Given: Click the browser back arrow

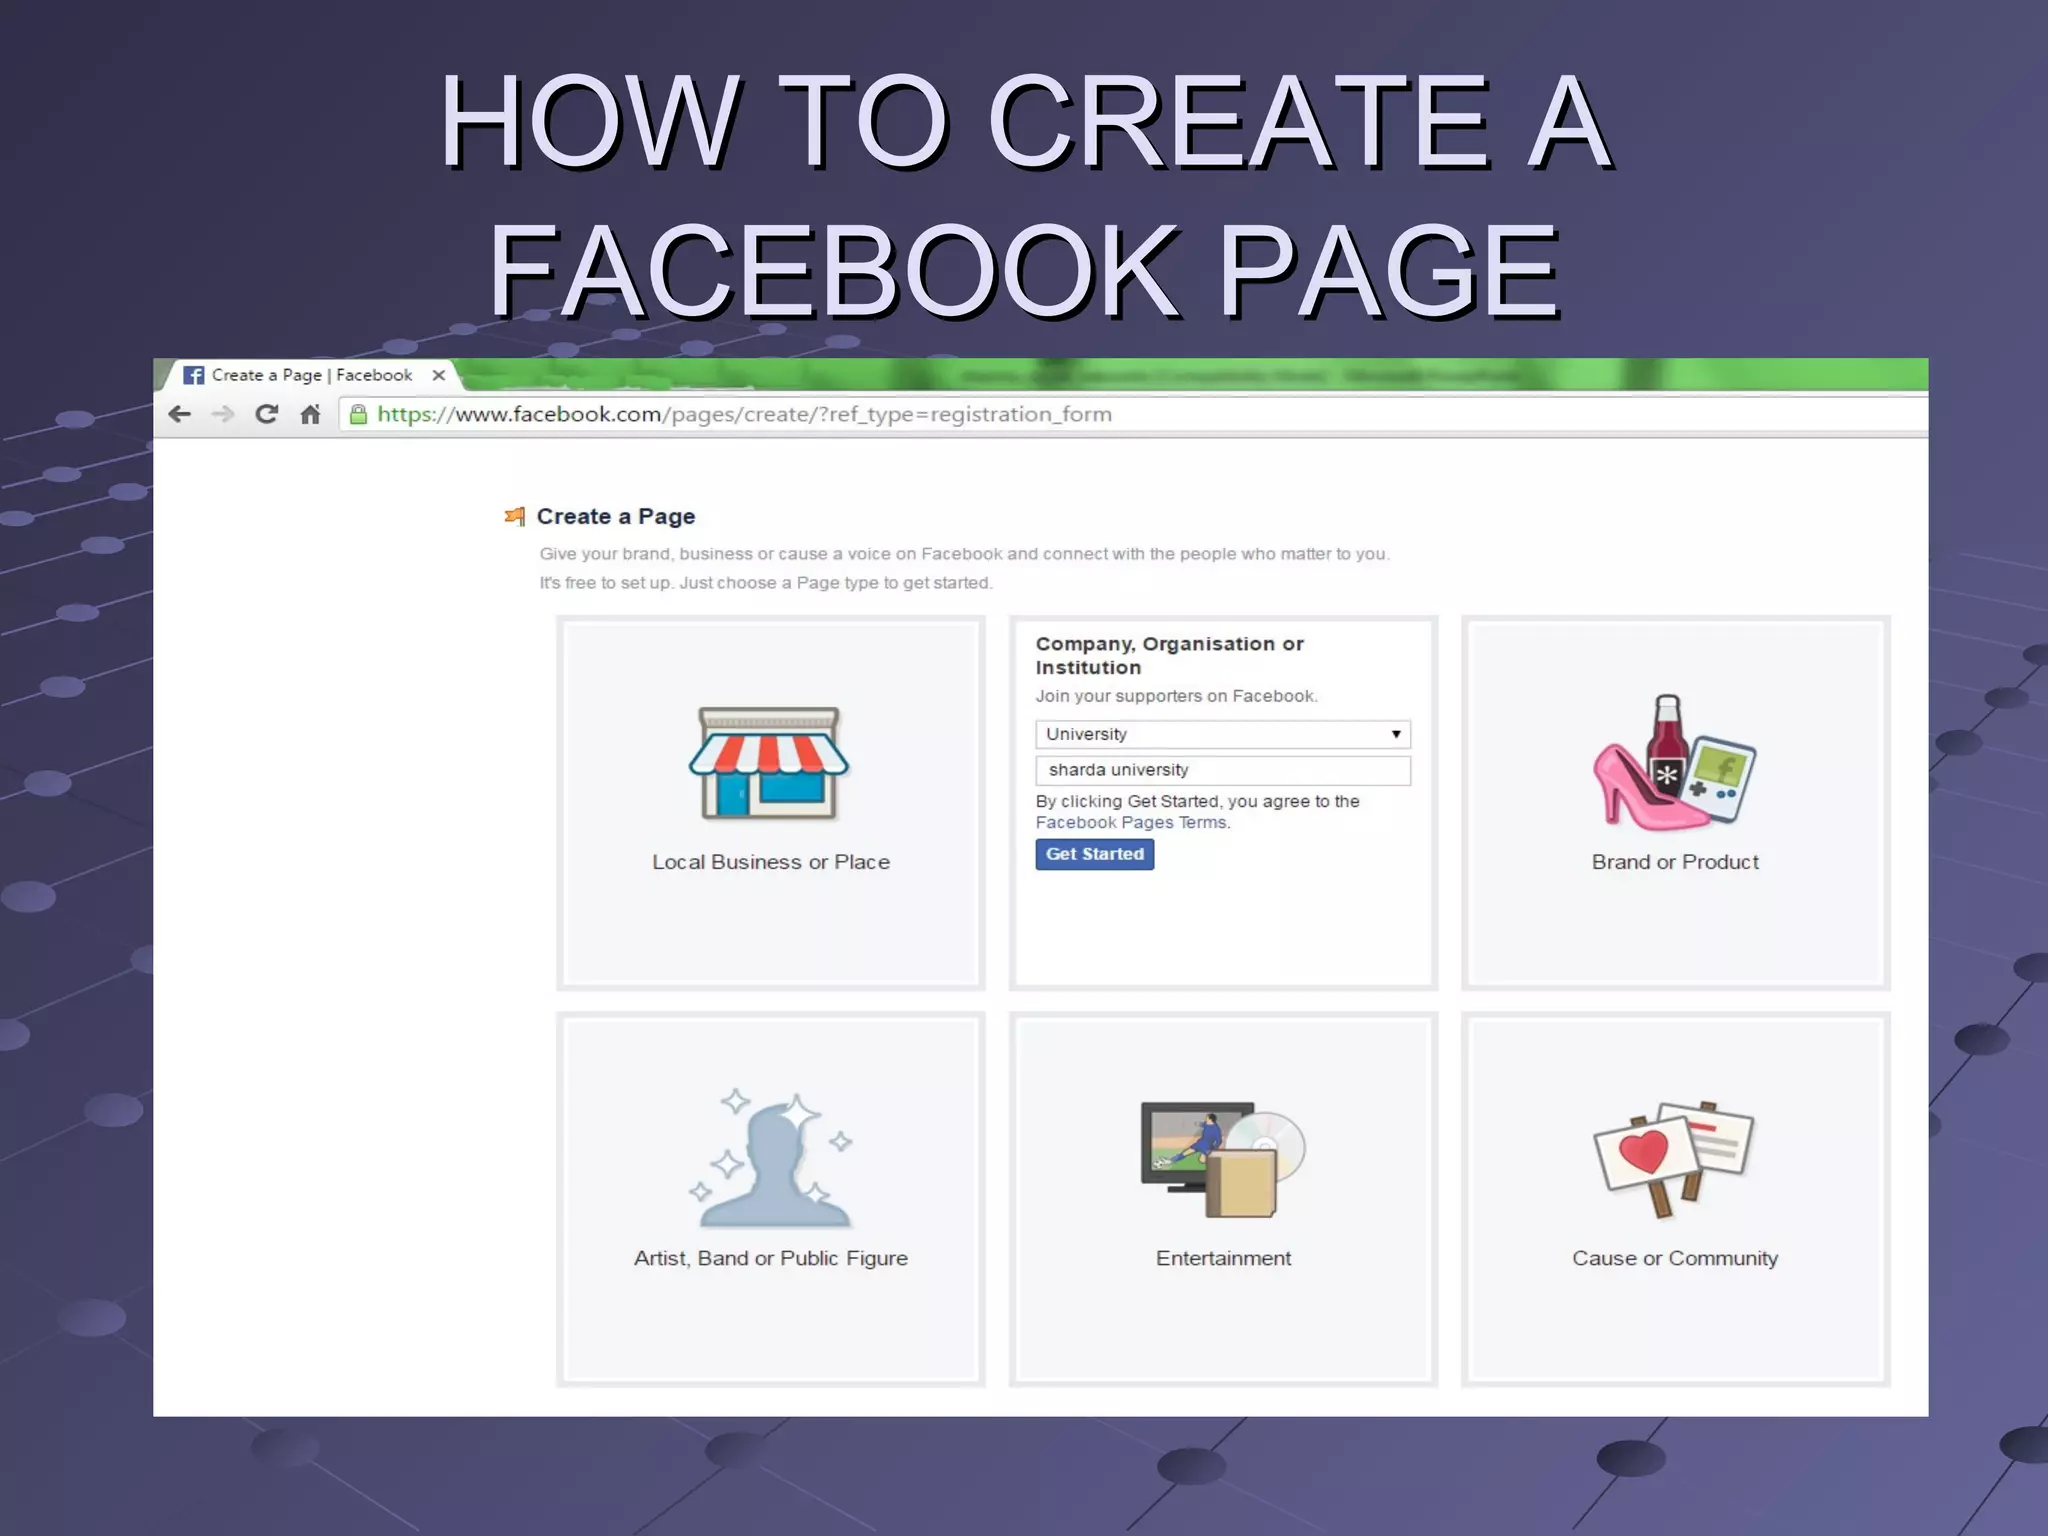Looking at the screenshot, I should pyautogui.click(x=179, y=414).
